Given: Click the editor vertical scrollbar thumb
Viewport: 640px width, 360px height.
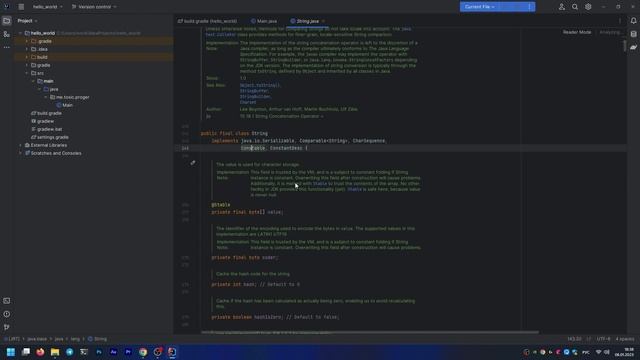Looking at the screenshot, I should coord(624,46).
